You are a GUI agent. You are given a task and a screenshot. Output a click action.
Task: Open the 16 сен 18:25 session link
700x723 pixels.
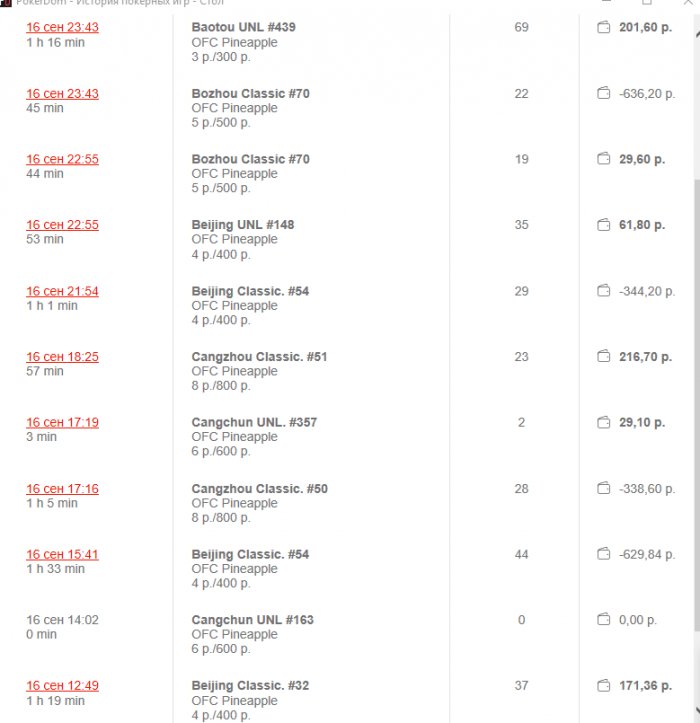pos(62,357)
